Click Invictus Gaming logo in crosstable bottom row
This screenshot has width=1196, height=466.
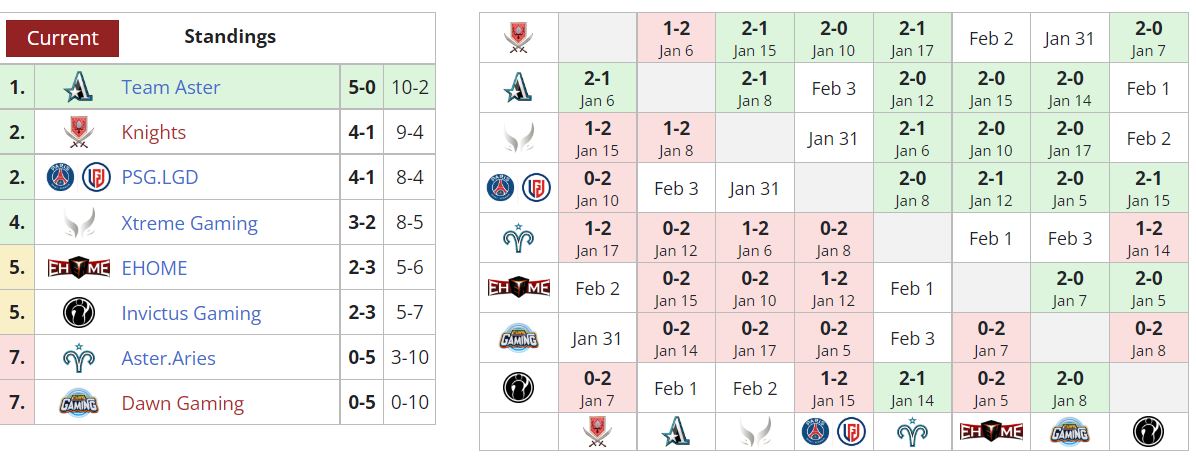(x=1148, y=432)
